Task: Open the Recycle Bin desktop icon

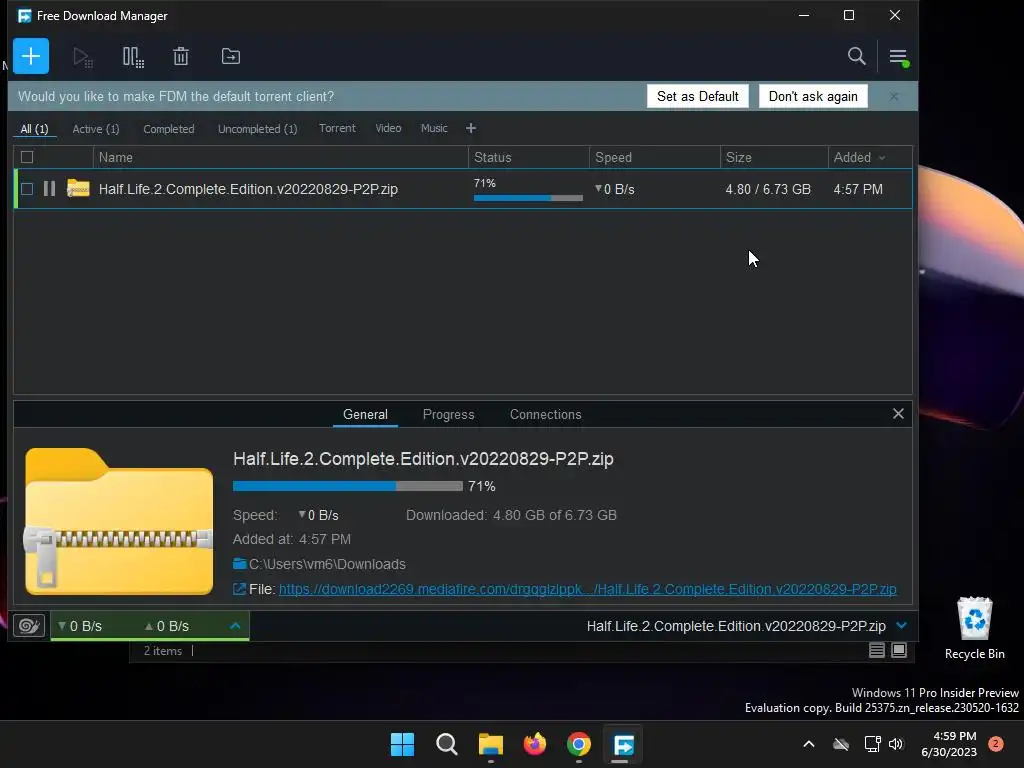Action: [x=974, y=628]
